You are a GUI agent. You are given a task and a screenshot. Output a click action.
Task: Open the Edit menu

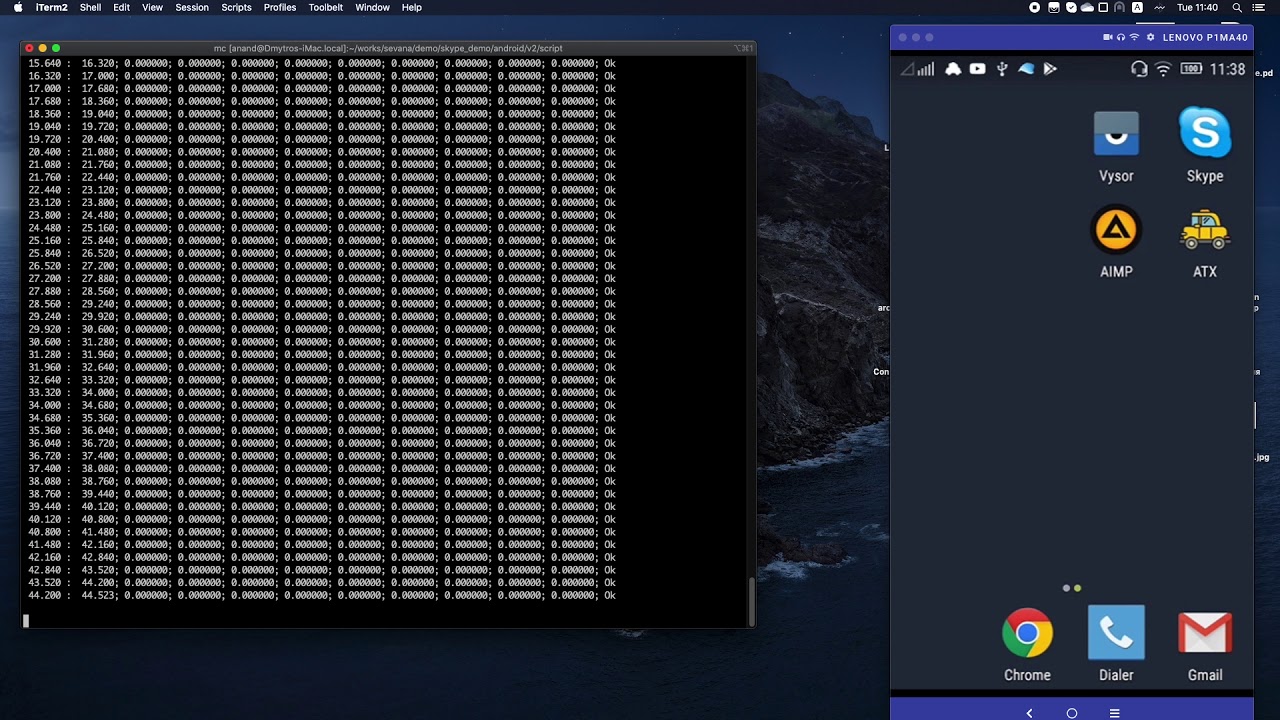pos(121,7)
